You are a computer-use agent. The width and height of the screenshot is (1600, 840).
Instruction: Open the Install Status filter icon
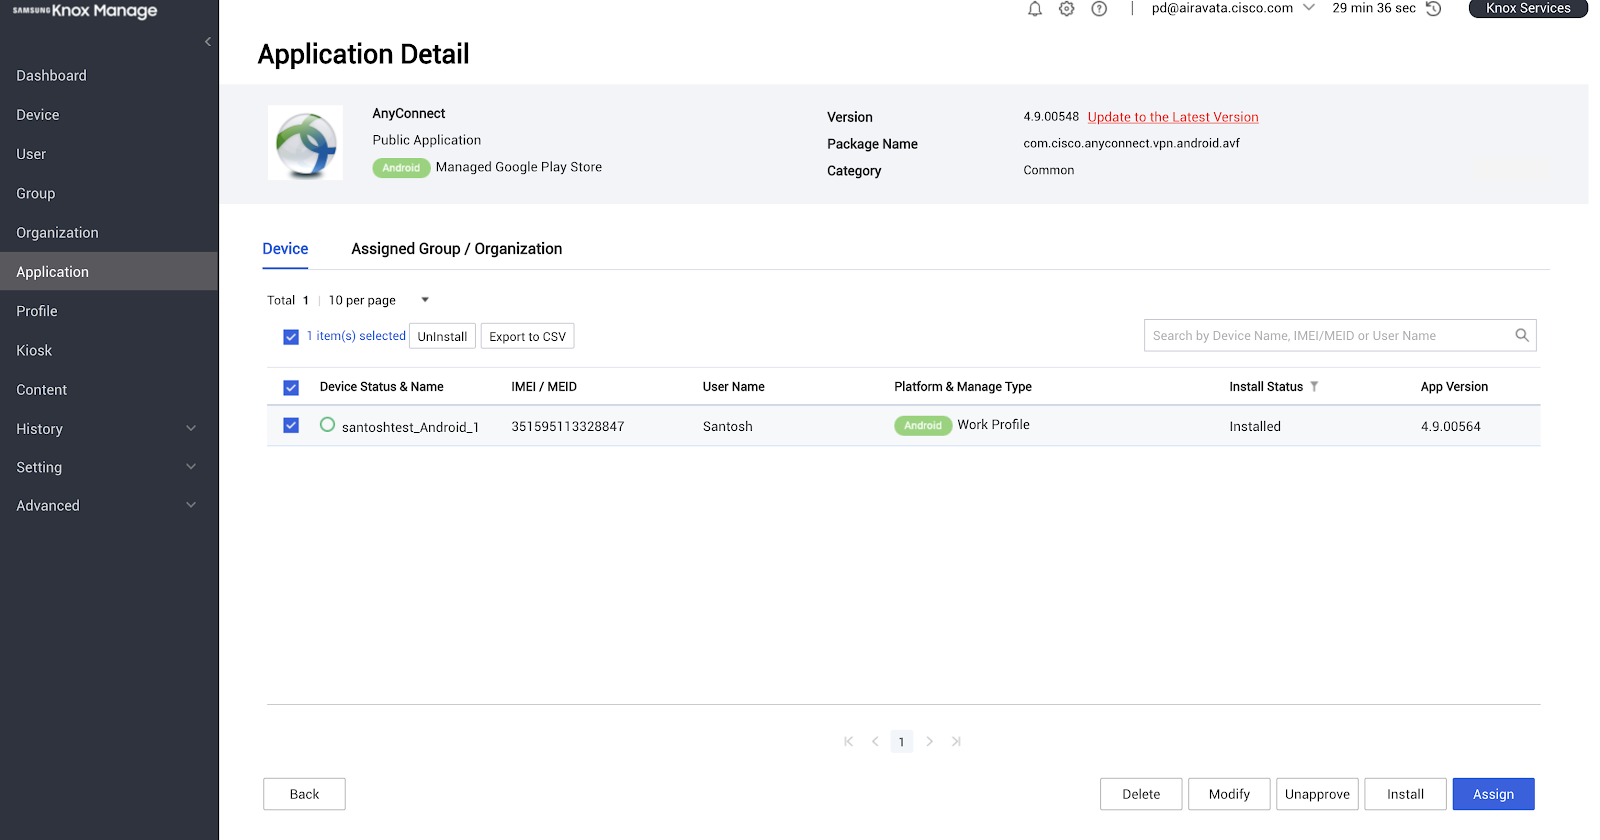pos(1314,386)
